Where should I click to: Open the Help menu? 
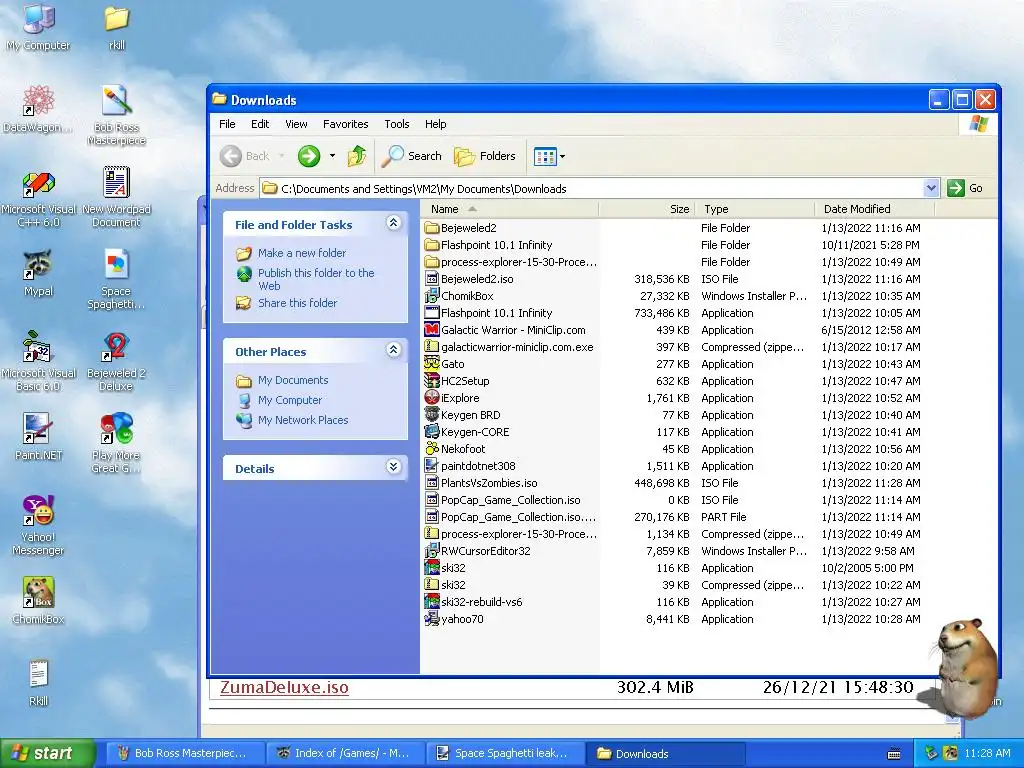click(436, 124)
